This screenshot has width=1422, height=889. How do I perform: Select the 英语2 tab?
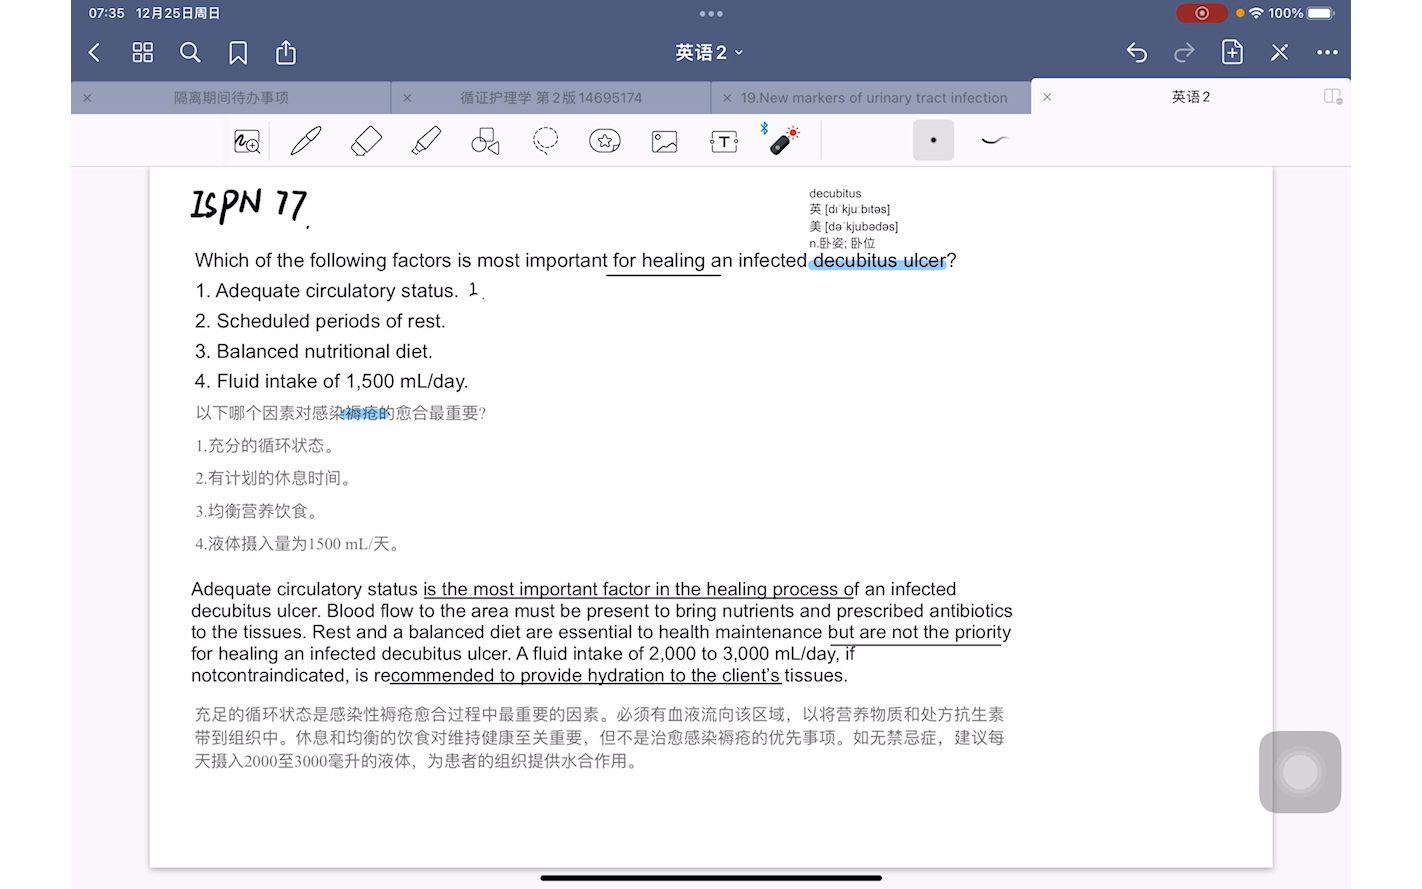[1190, 97]
